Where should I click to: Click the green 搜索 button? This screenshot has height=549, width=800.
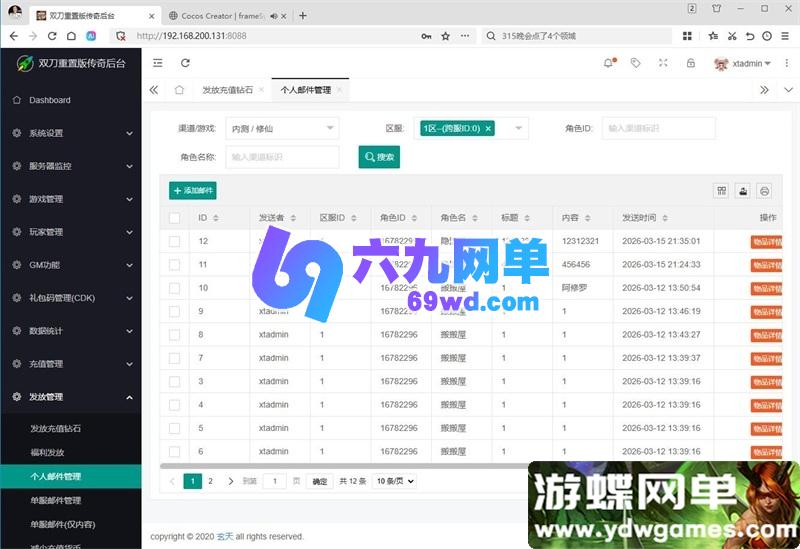(x=379, y=157)
